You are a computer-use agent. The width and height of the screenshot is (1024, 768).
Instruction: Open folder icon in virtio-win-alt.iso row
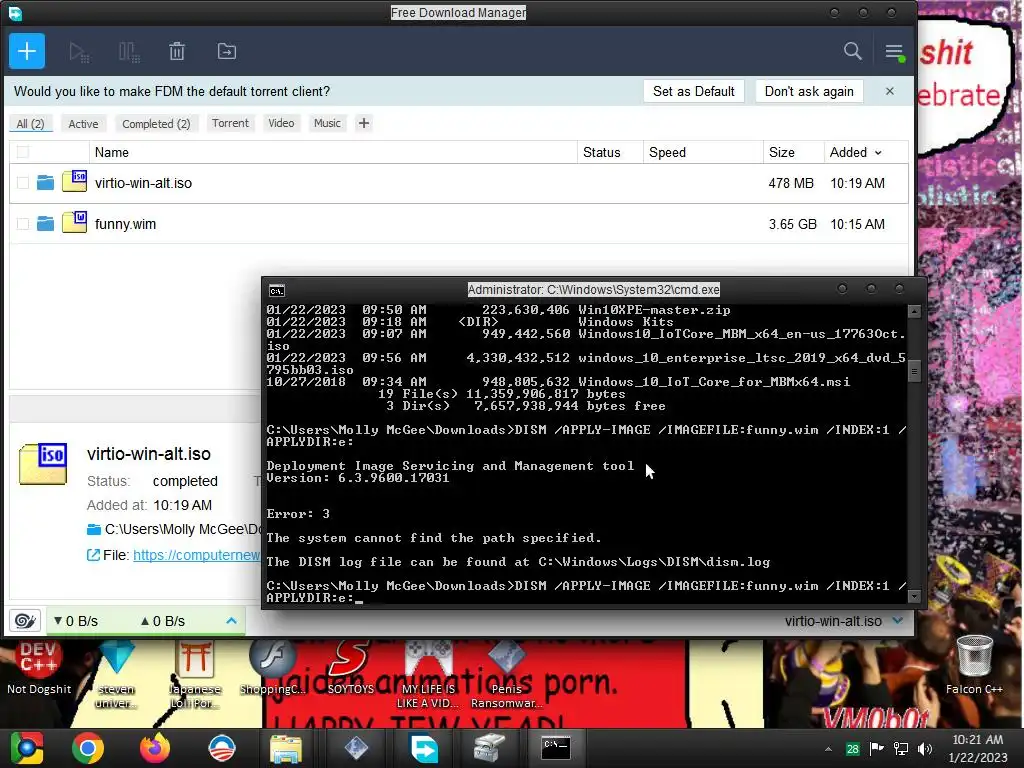(45, 183)
